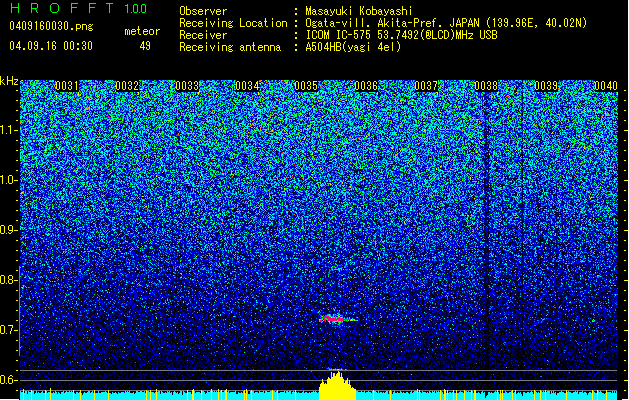
Task: Click time marker 0032
Action: pos(127,86)
